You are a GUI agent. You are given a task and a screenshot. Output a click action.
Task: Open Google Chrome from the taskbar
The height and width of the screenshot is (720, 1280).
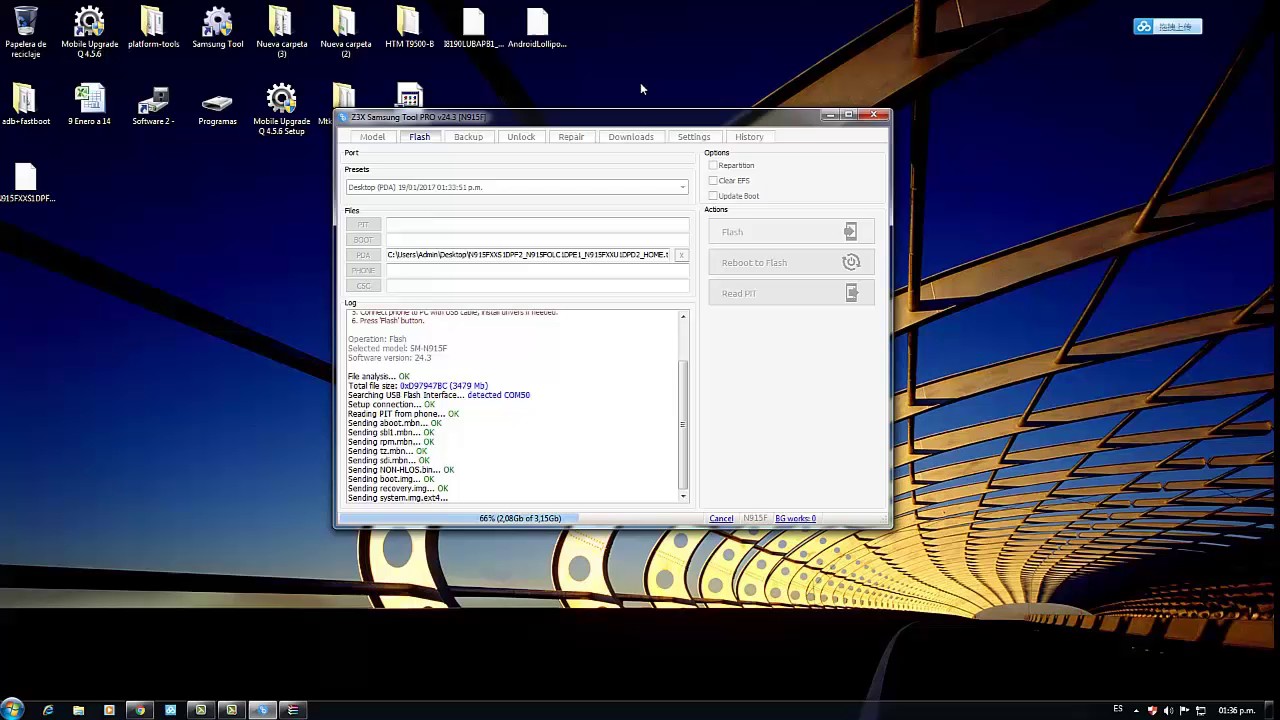(140, 710)
